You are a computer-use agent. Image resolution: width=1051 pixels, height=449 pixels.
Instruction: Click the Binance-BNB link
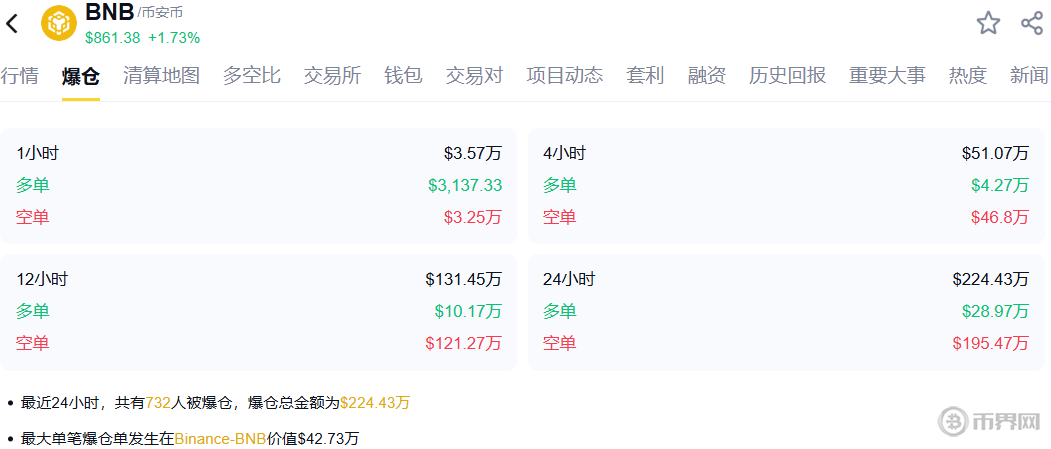(220, 438)
